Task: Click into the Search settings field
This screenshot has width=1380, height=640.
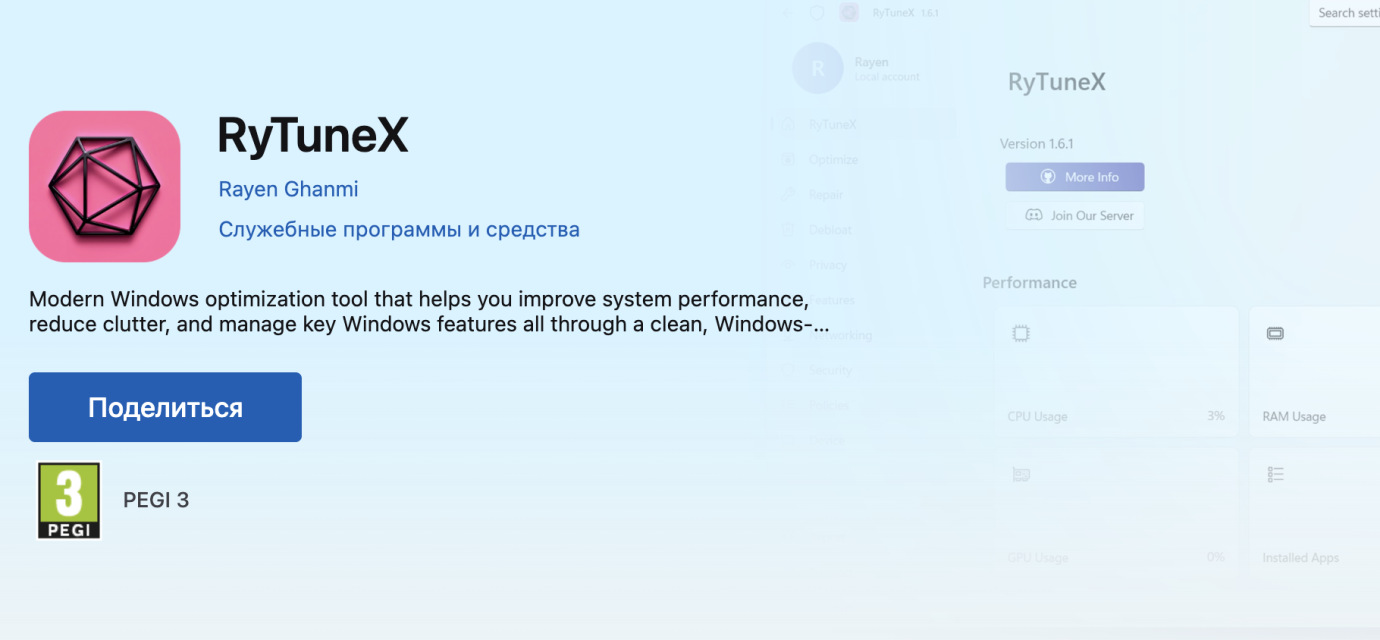Action: coord(1346,13)
